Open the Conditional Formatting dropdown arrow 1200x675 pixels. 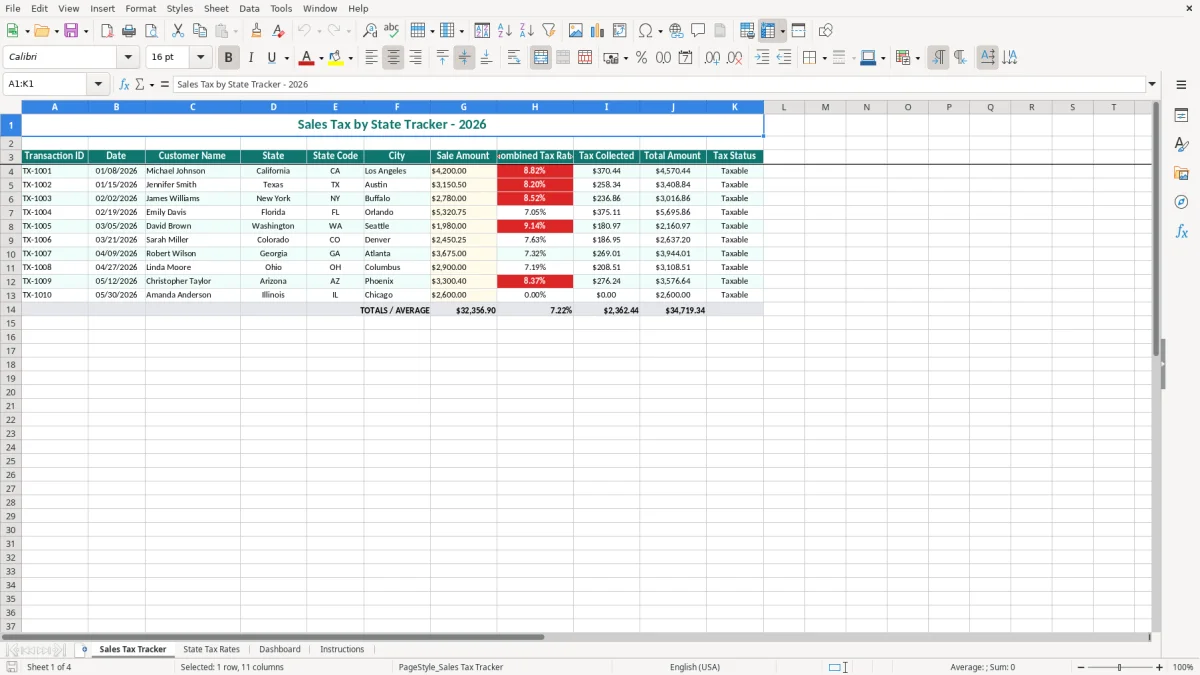(x=917, y=58)
